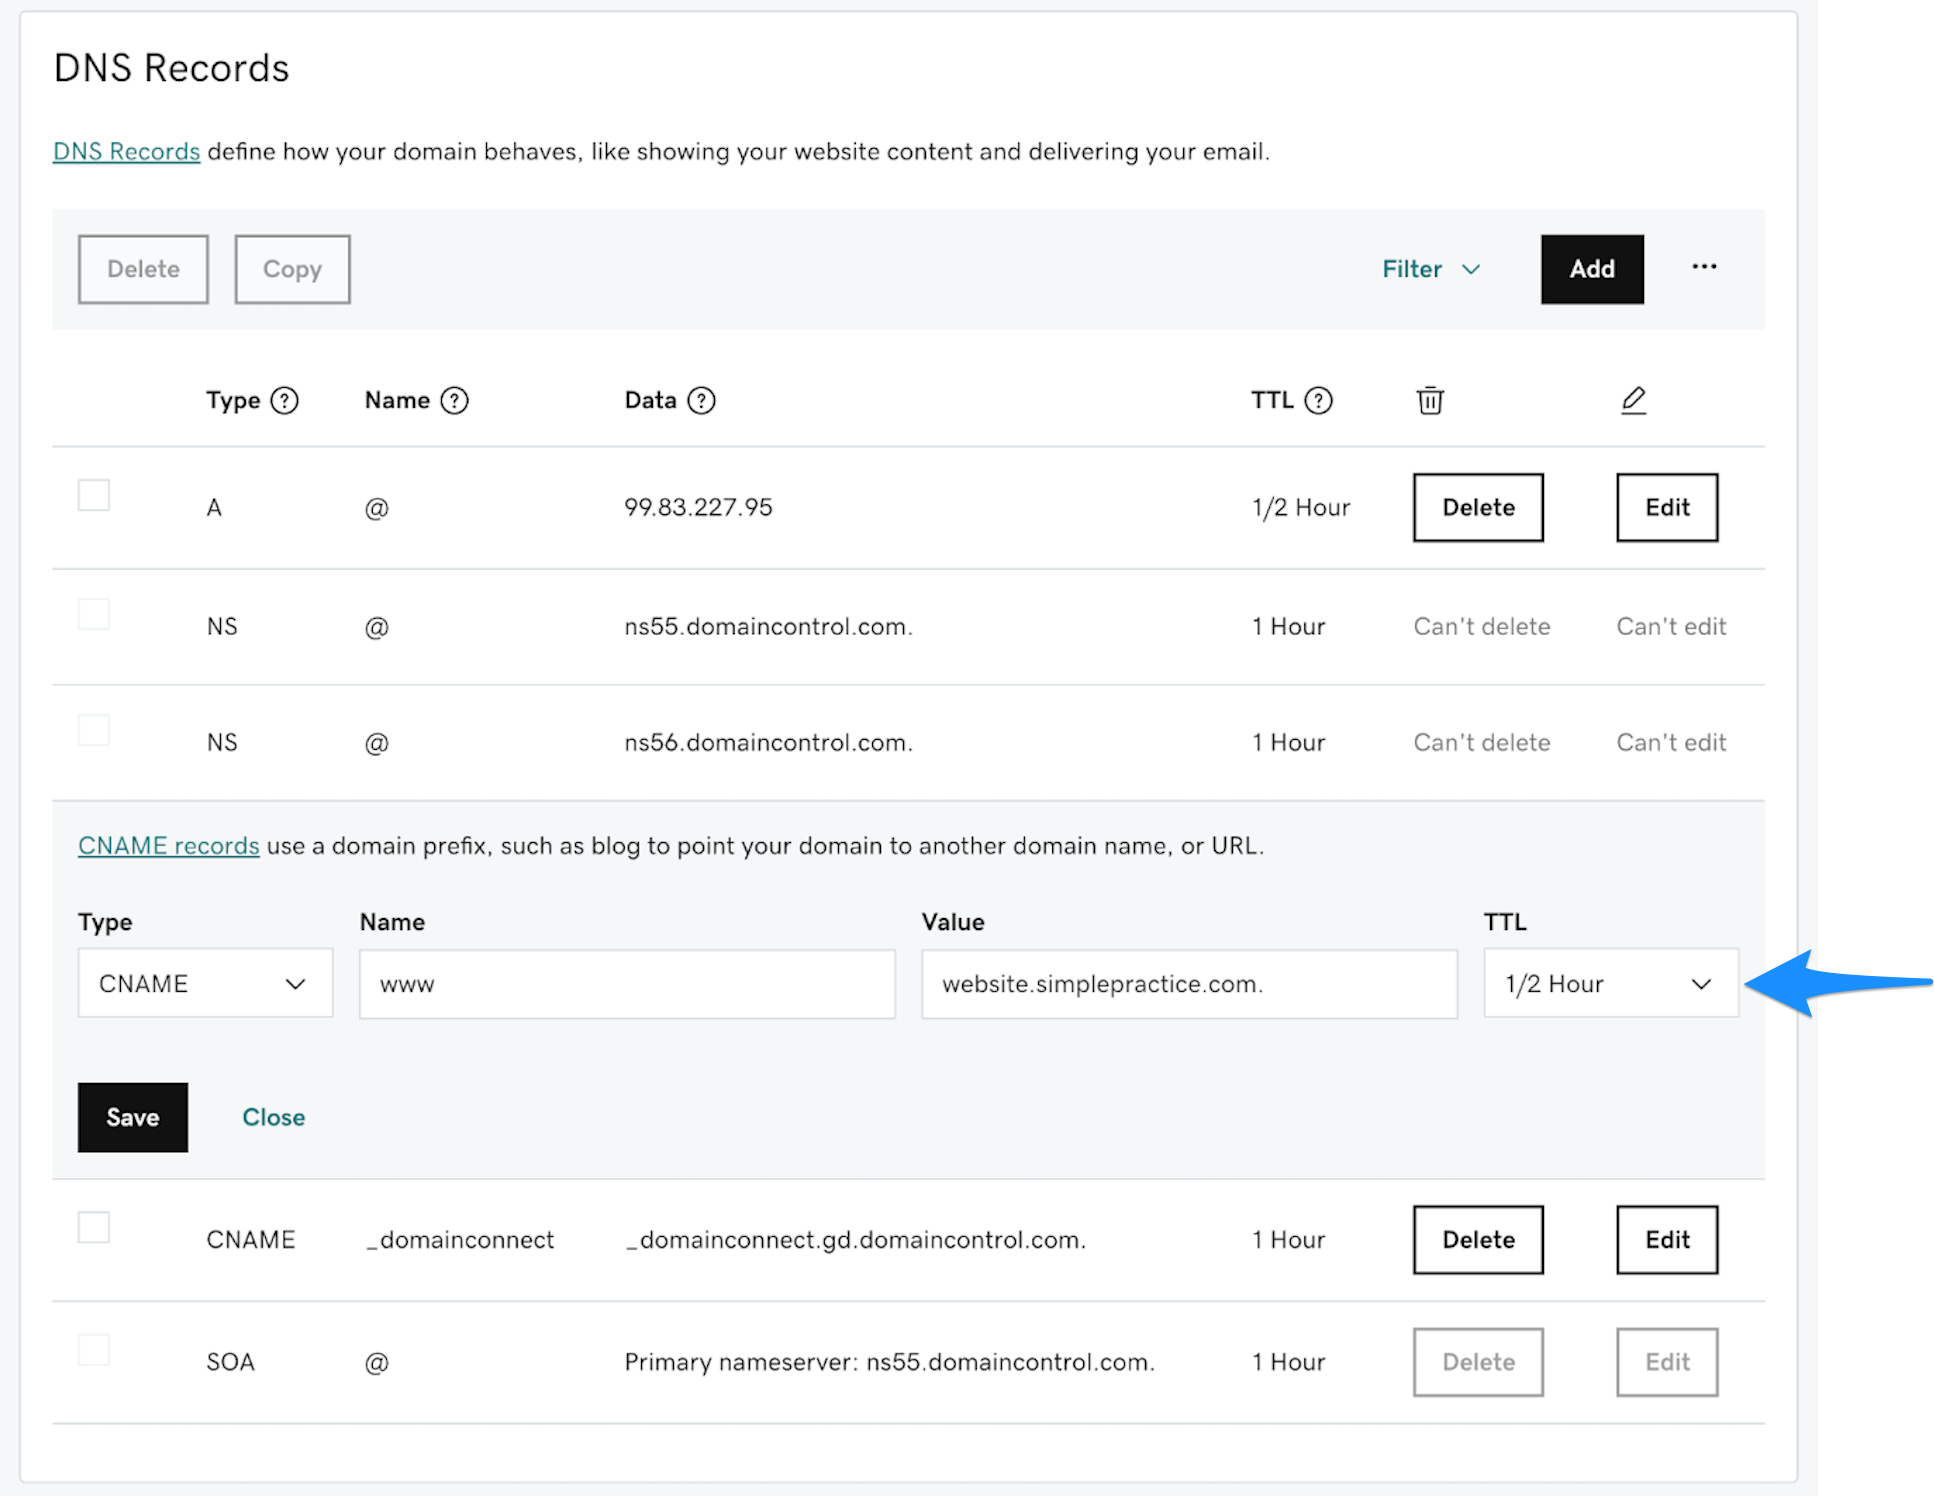Click the SOA record Delete button
This screenshot has width=1934, height=1496.
click(x=1478, y=1362)
